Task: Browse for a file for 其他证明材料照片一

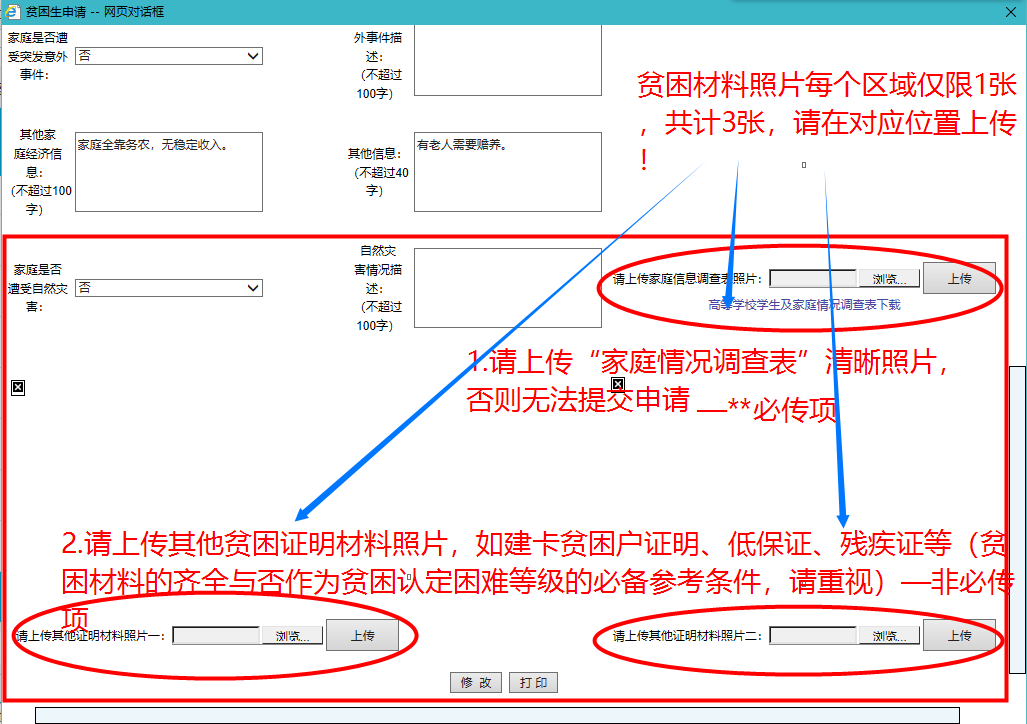Action: click(x=292, y=636)
